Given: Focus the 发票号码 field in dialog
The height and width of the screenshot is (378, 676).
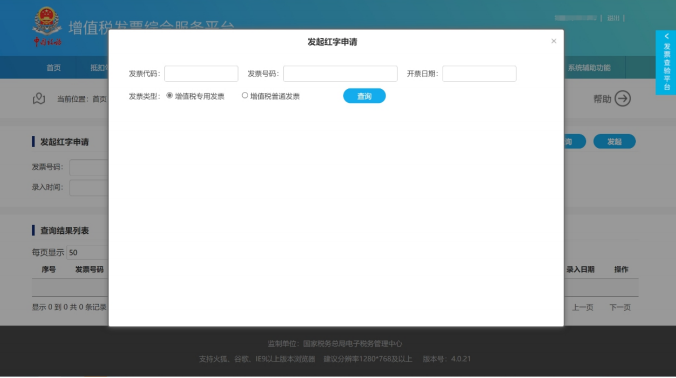Looking at the screenshot, I should tap(340, 74).
